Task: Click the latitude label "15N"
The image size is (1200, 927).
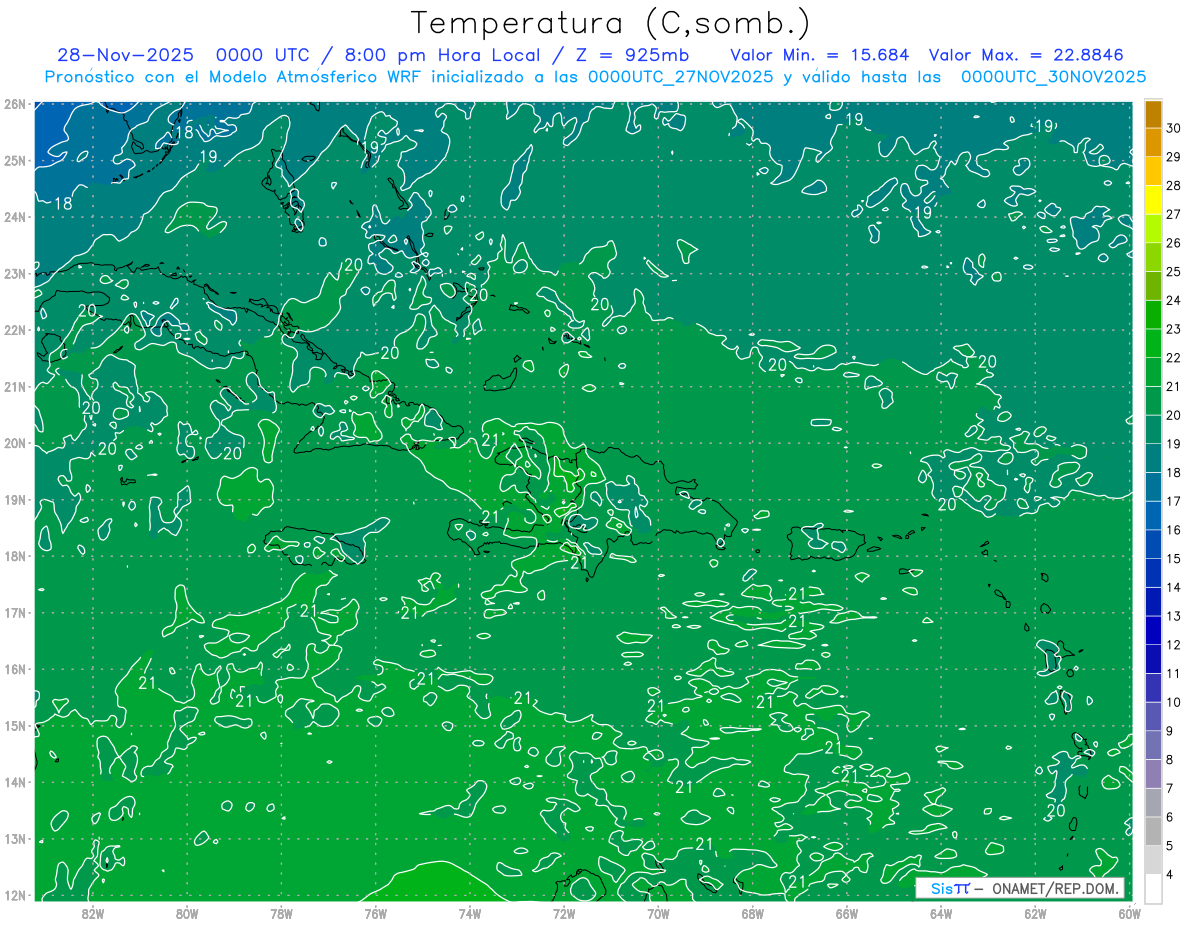Action: point(14,726)
